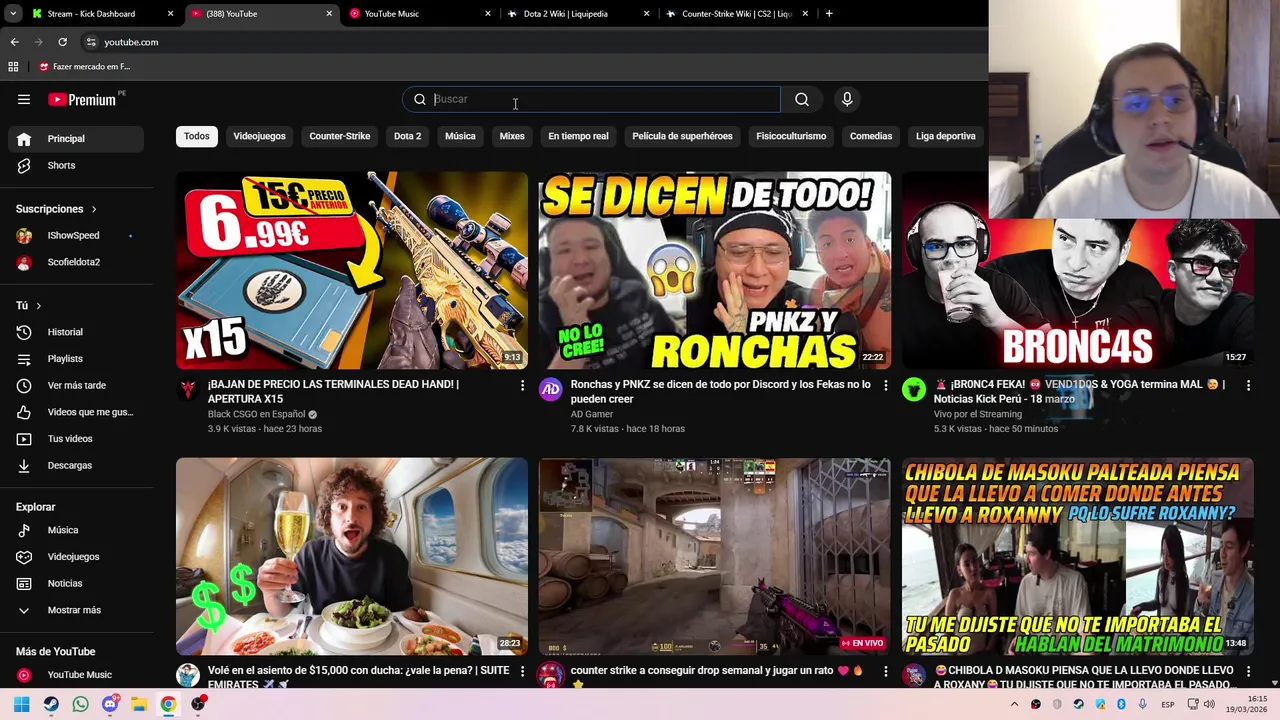Select the Liga deportiva filter chip
This screenshot has width=1280, height=720.
click(x=946, y=136)
